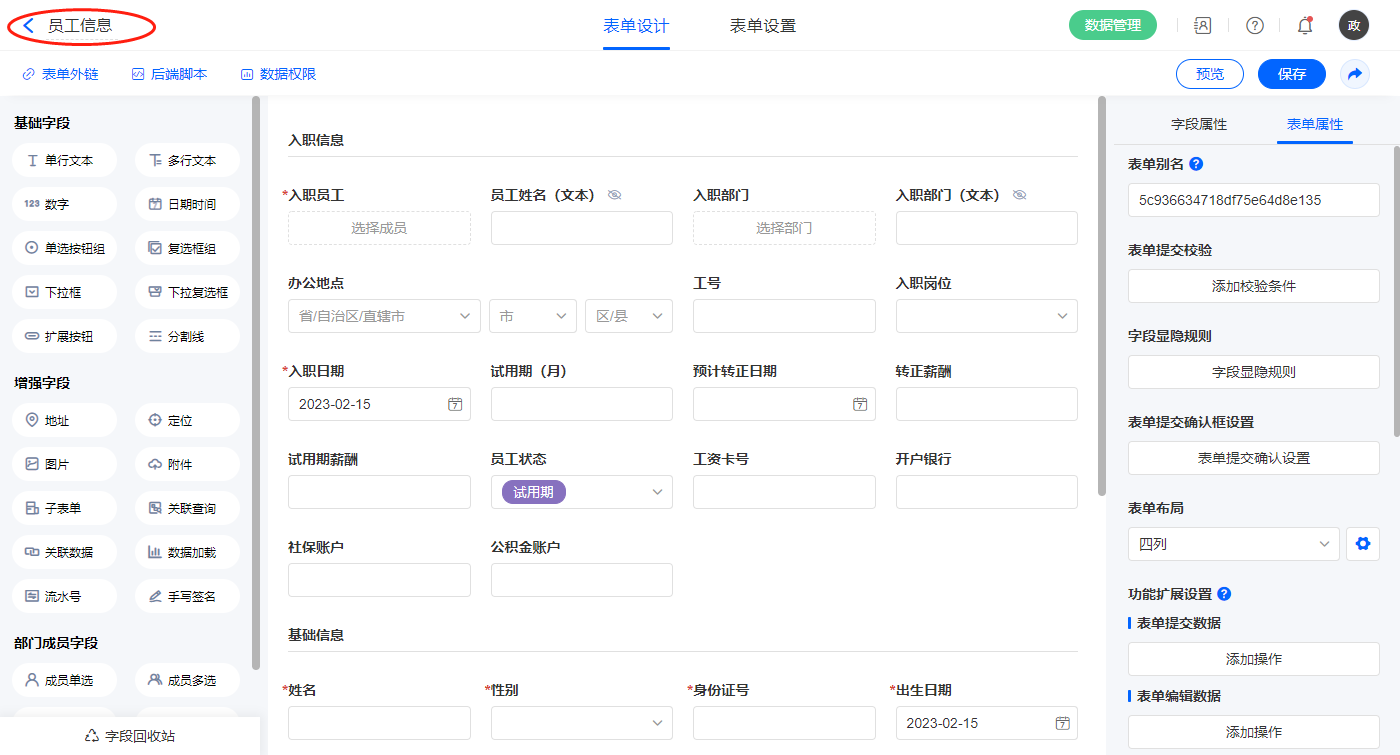Screen dimensions: 1400x755
Task: Open the 表单布局 gear settings icon
Action: coord(1361,544)
